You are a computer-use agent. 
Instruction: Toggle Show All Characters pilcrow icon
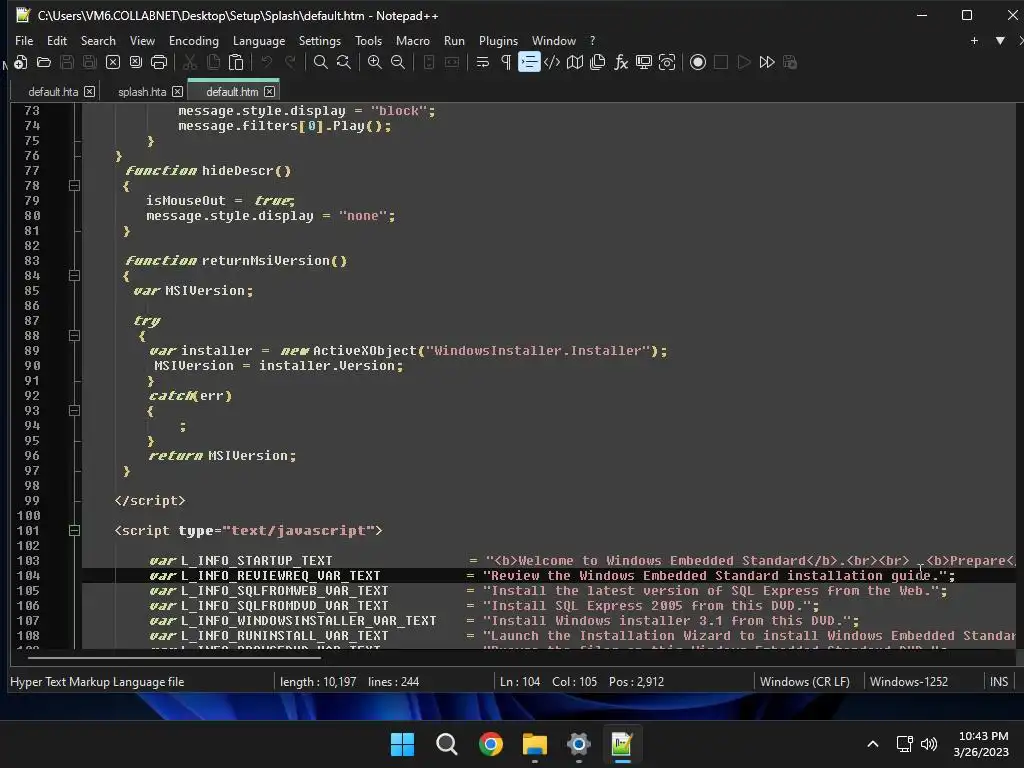click(x=505, y=62)
